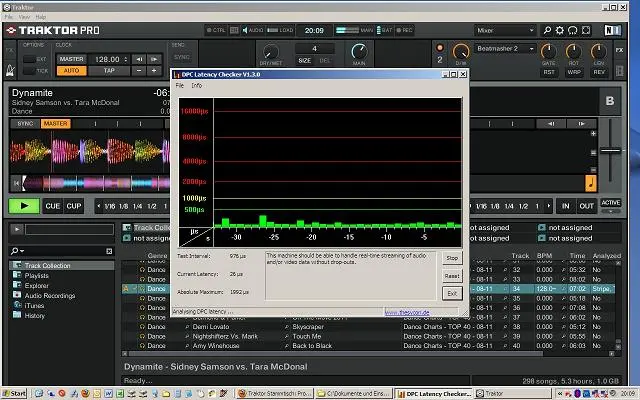The image size is (640, 400).
Task: Open the File menu in DPC Latency Checker
Action: click(180, 86)
